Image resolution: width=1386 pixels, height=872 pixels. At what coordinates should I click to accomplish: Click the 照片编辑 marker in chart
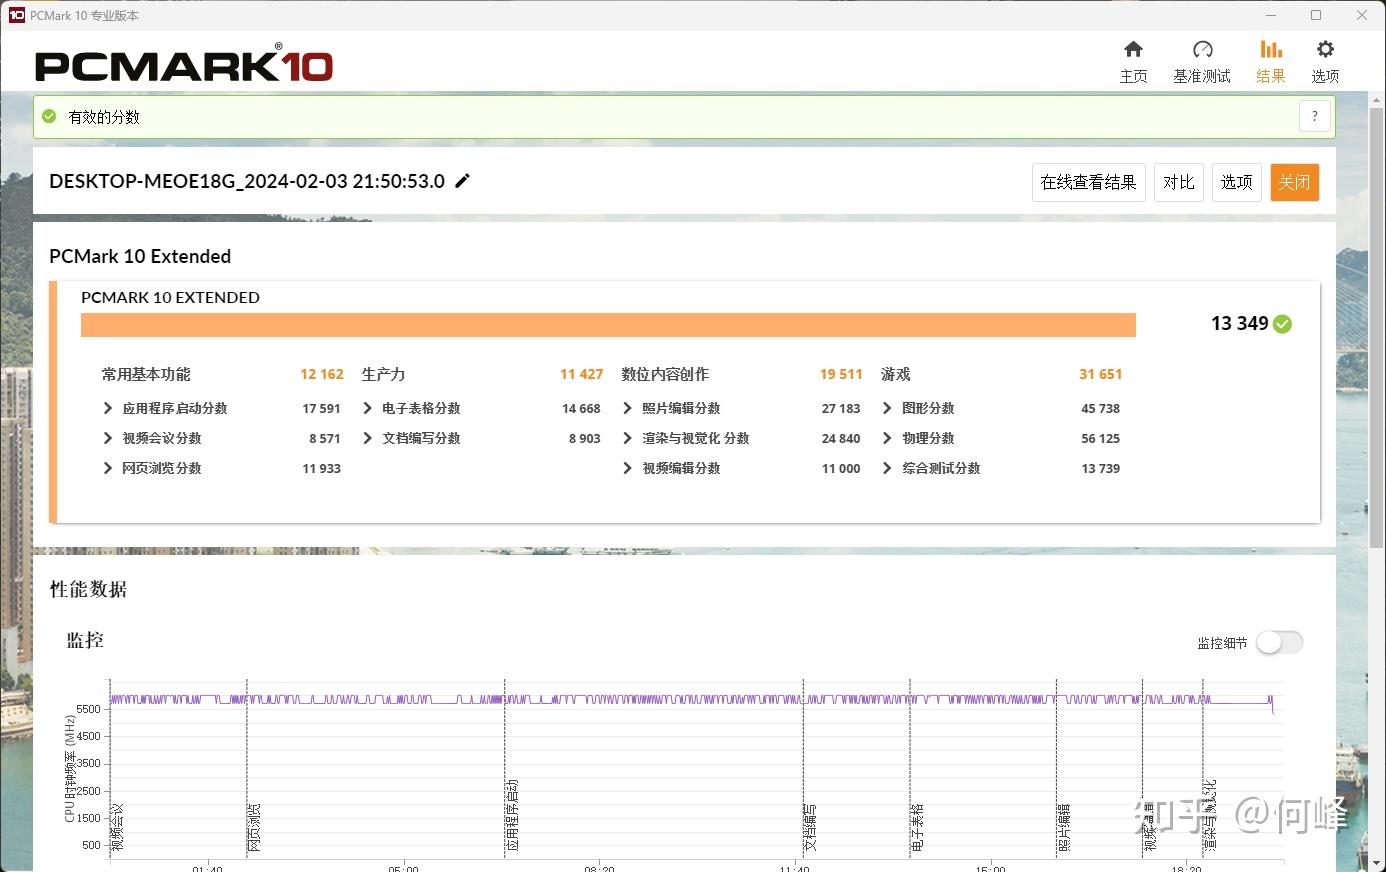[x=1064, y=827]
